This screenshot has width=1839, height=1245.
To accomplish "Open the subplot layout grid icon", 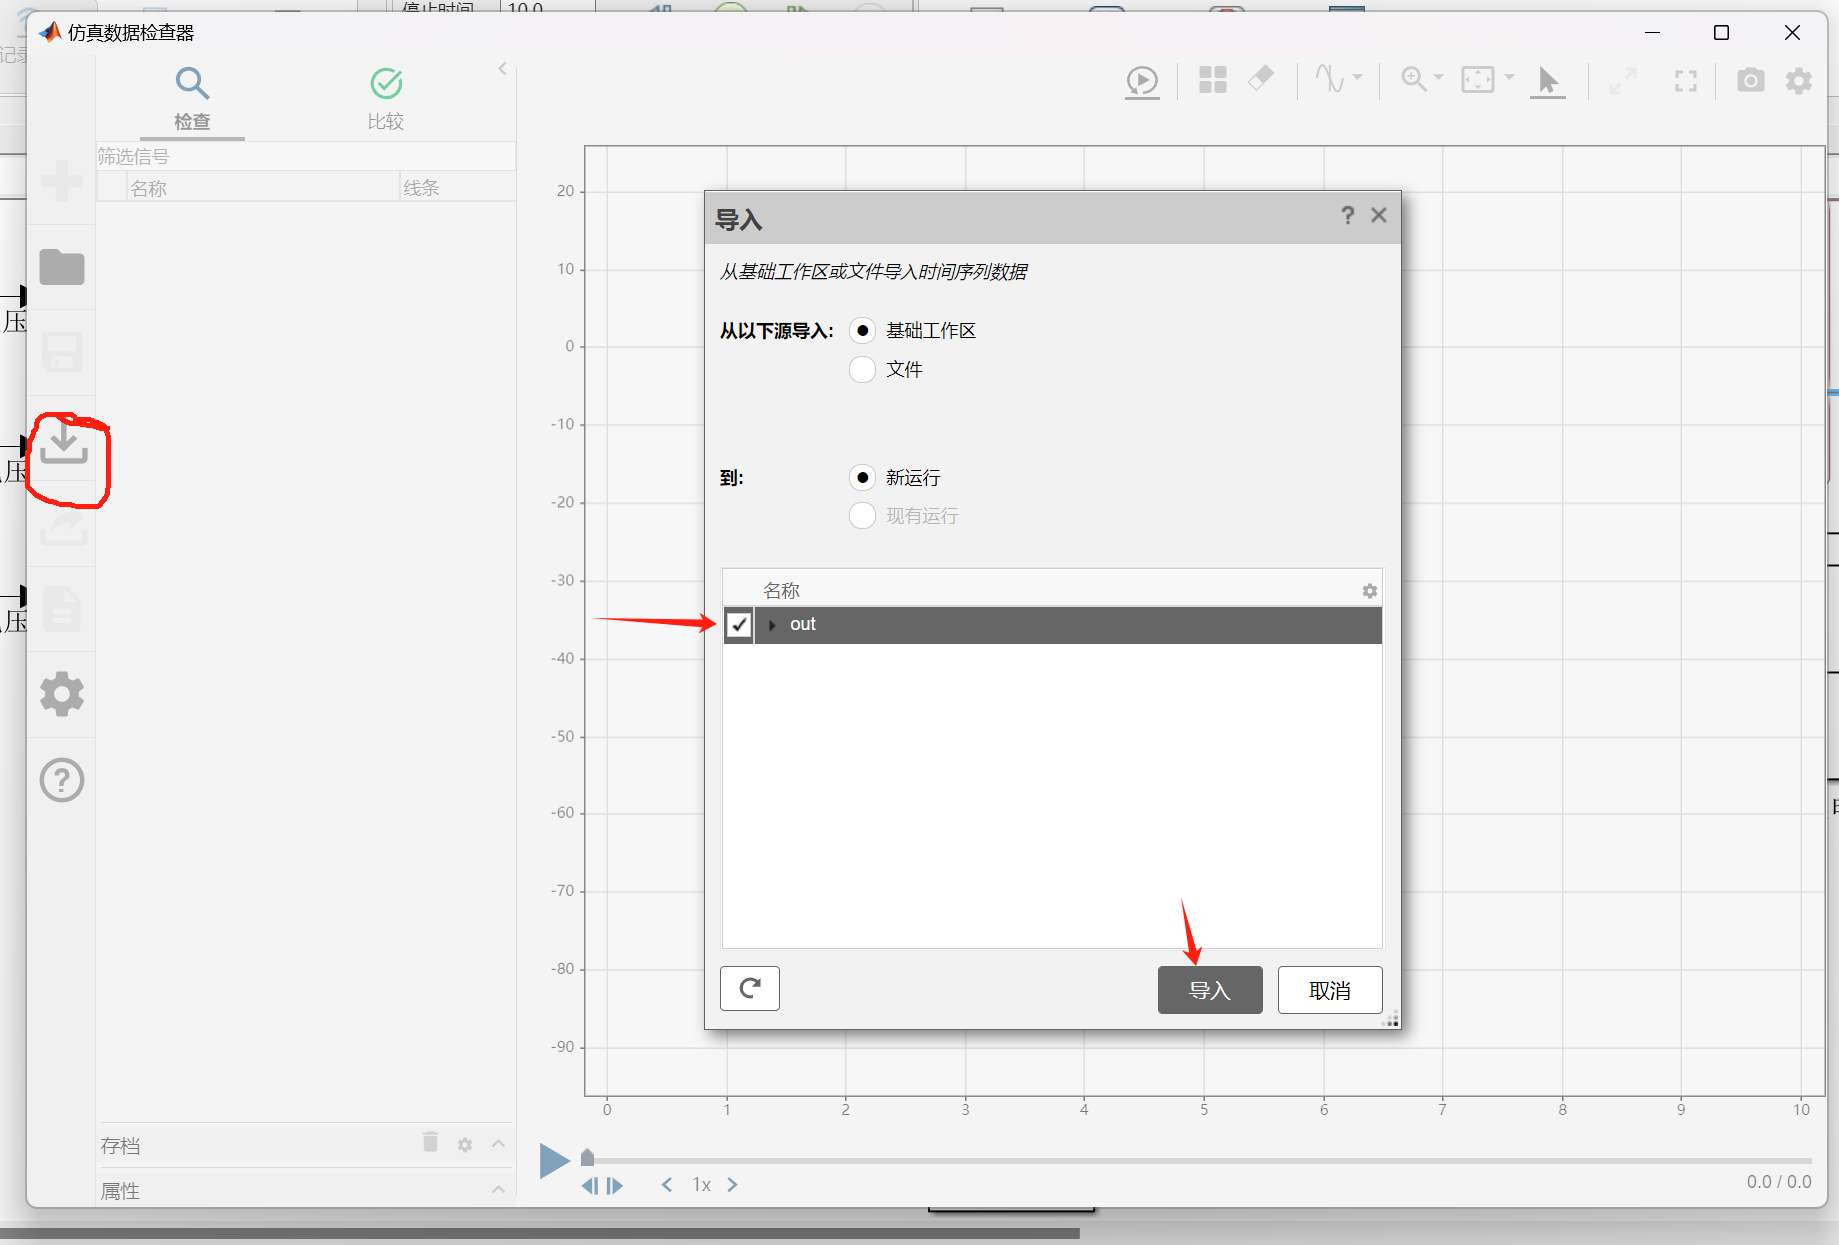I will (1212, 80).
